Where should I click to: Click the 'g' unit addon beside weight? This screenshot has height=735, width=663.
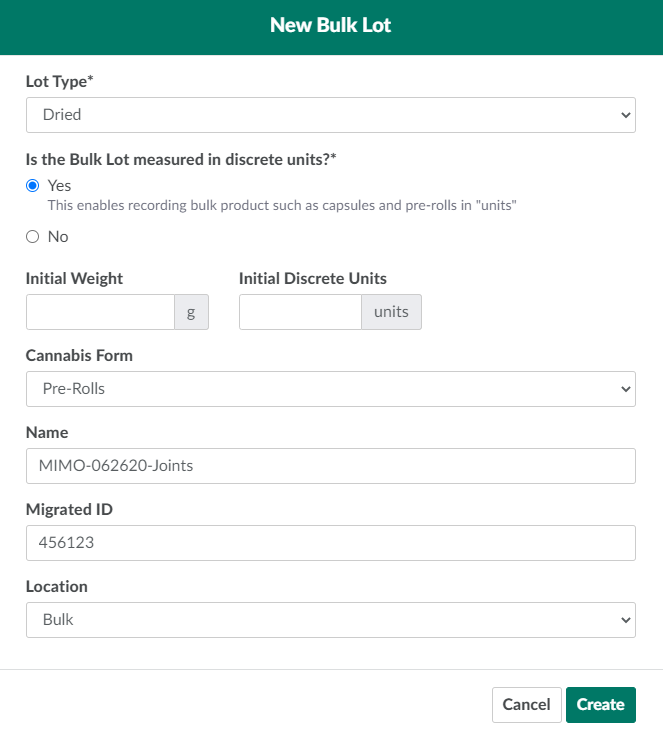[x=191, y=312]
